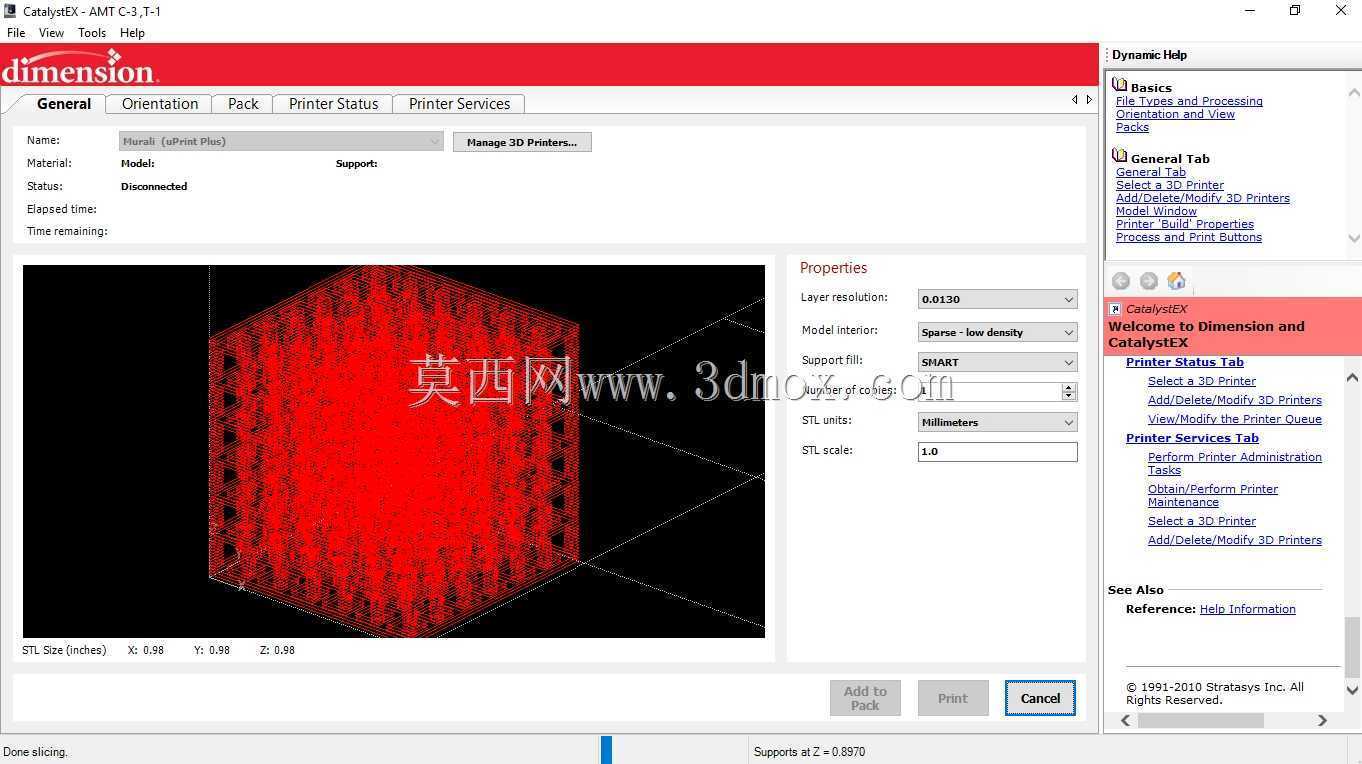
Task: Click help content scrollbar down arrow
Action: [1352, 690]
